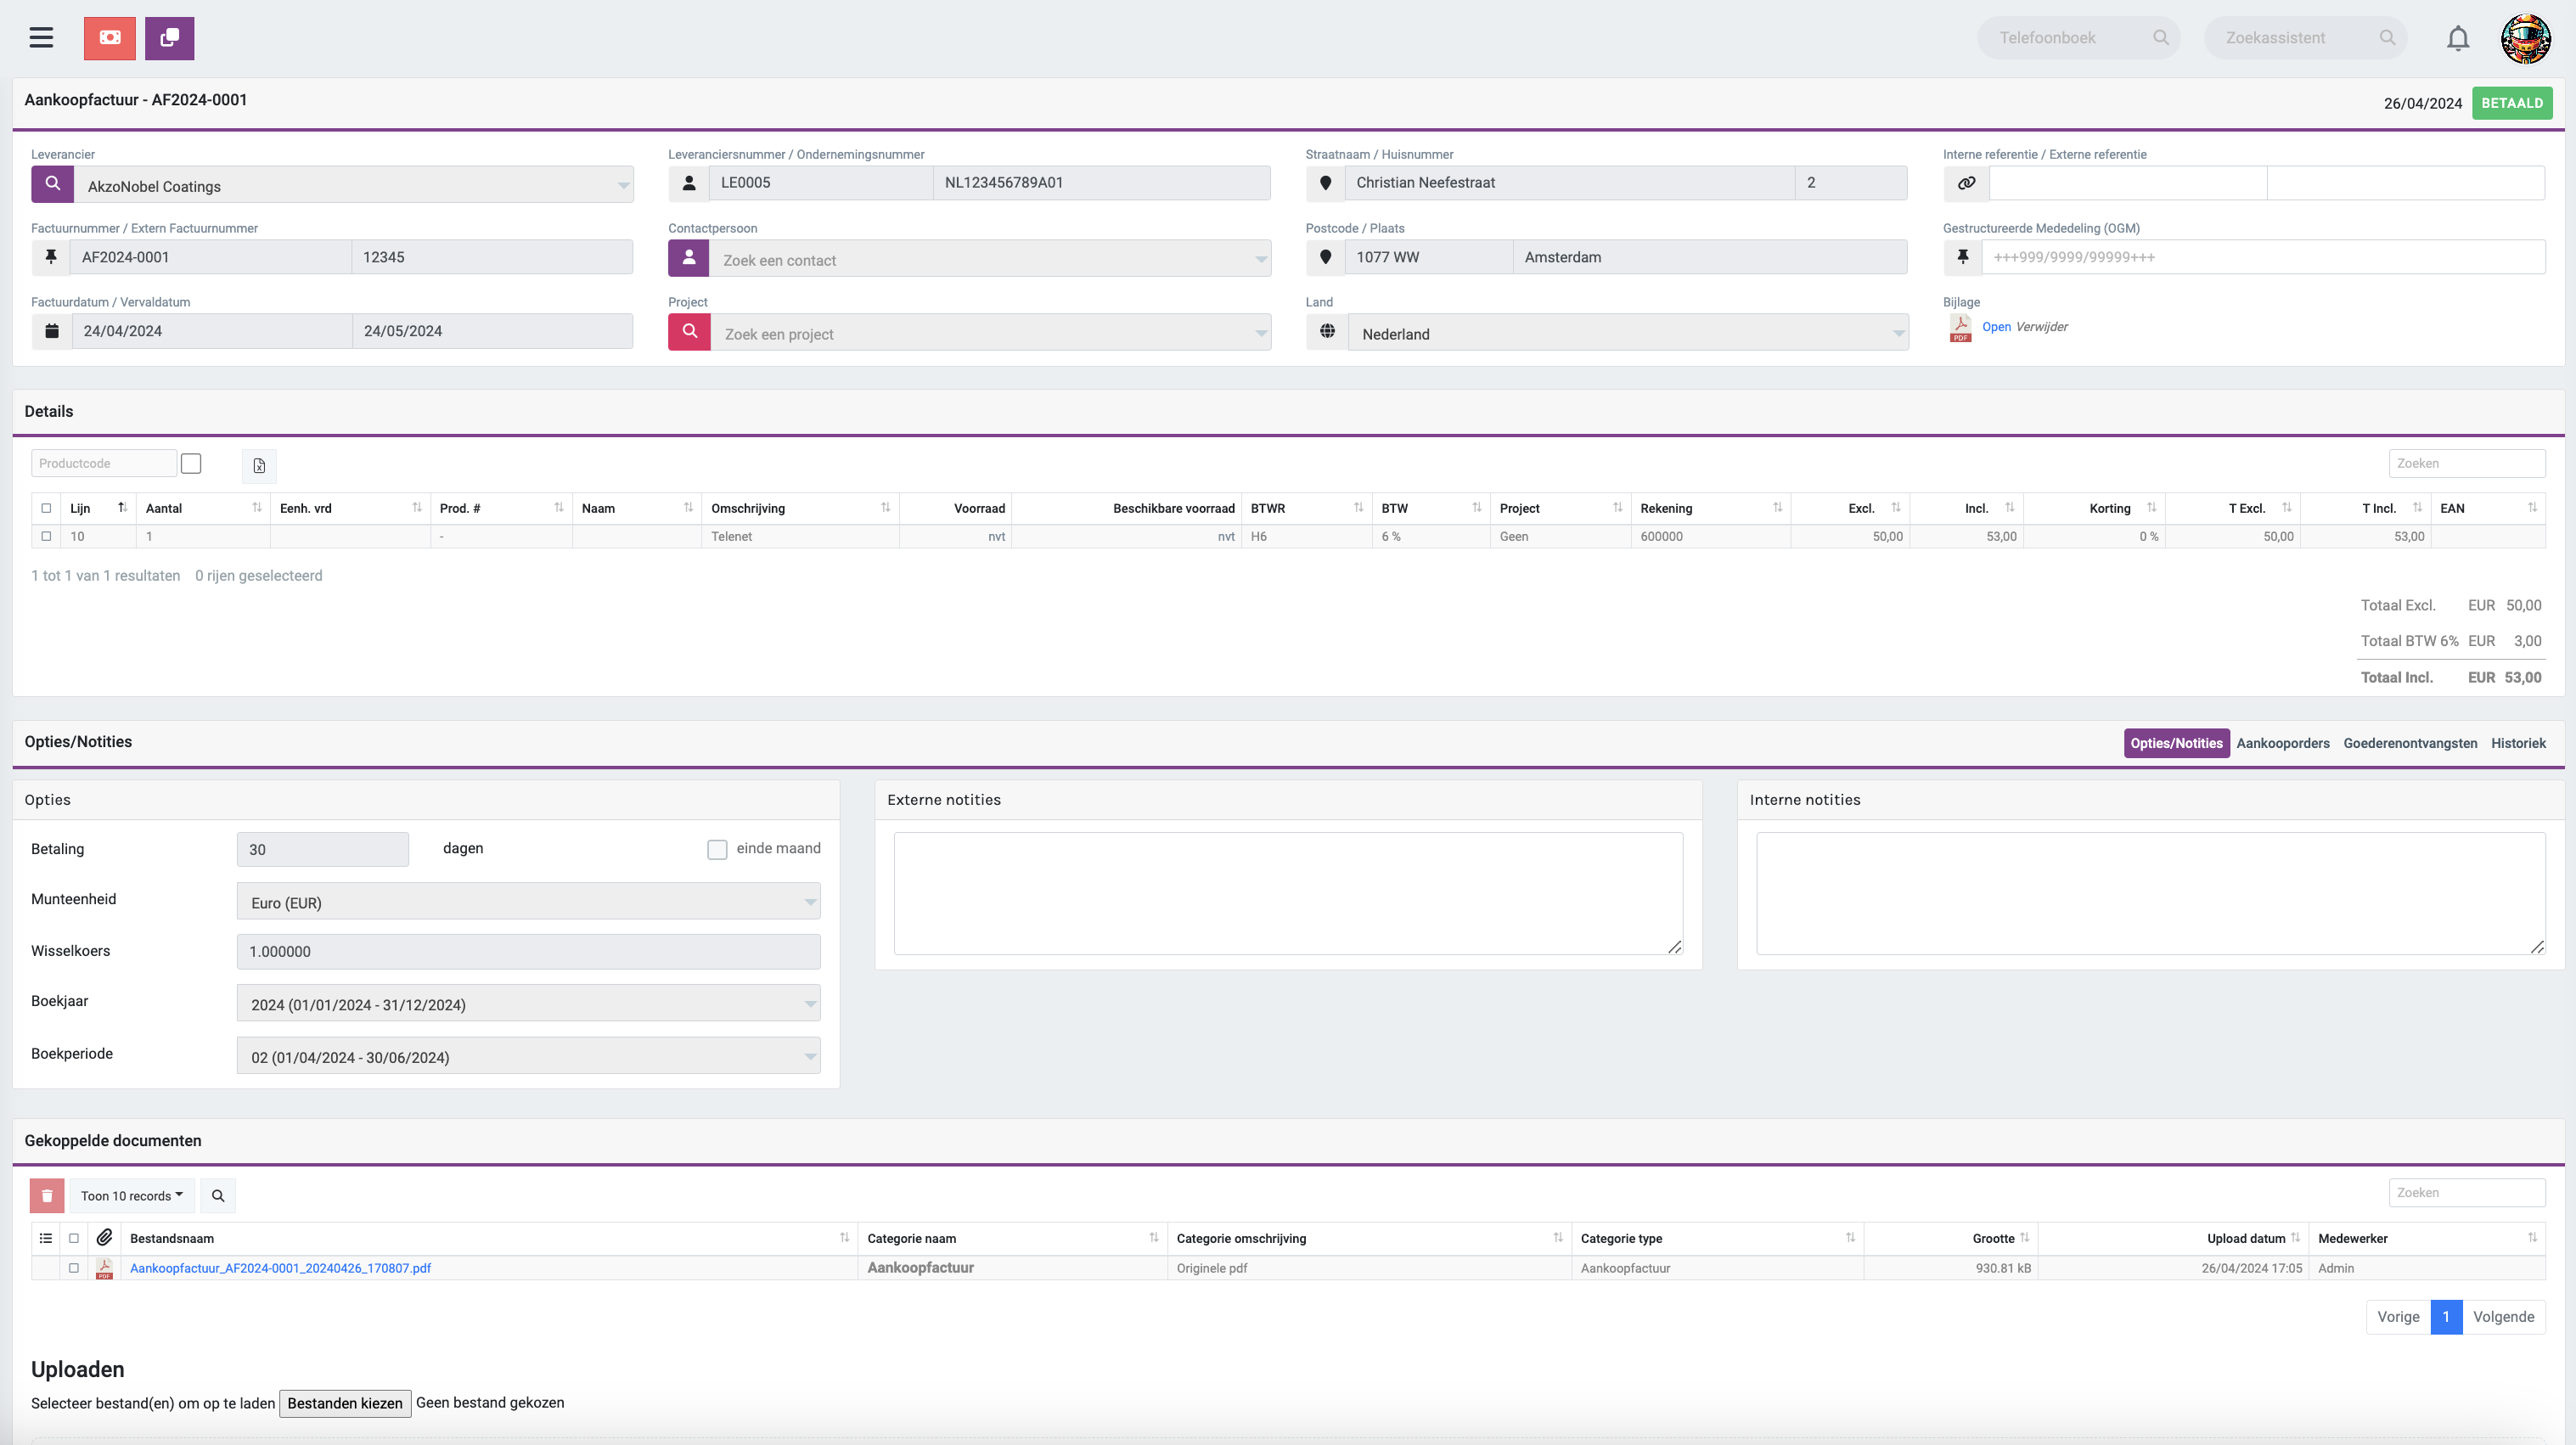
Task: Sort documents by Bestandsnaam column
Action: coord(488,1238)
